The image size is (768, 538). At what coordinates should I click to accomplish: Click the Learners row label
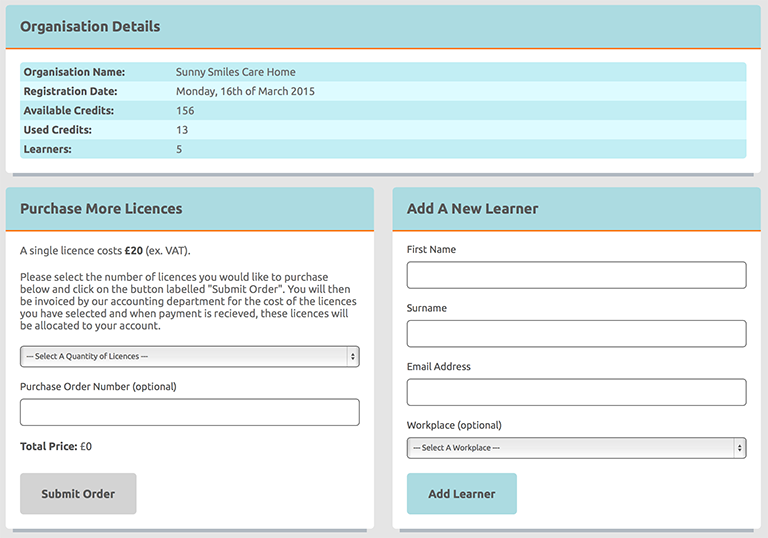point(47,149)
